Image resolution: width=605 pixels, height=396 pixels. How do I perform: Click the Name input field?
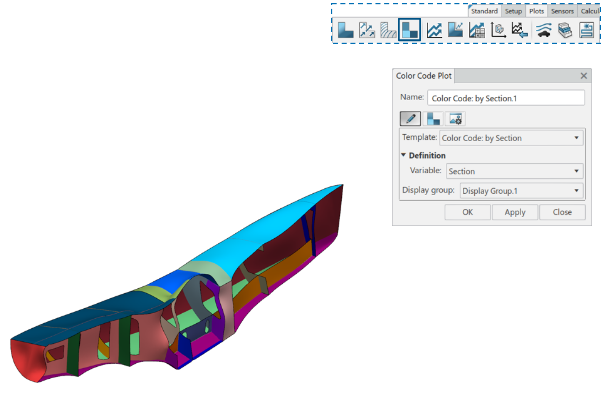click(x=506, y=98)
